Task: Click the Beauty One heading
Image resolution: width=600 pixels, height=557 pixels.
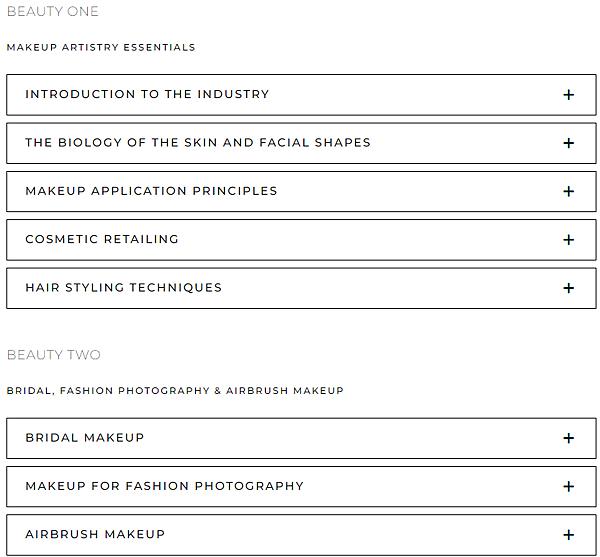Action: click(x=53, y=12)
